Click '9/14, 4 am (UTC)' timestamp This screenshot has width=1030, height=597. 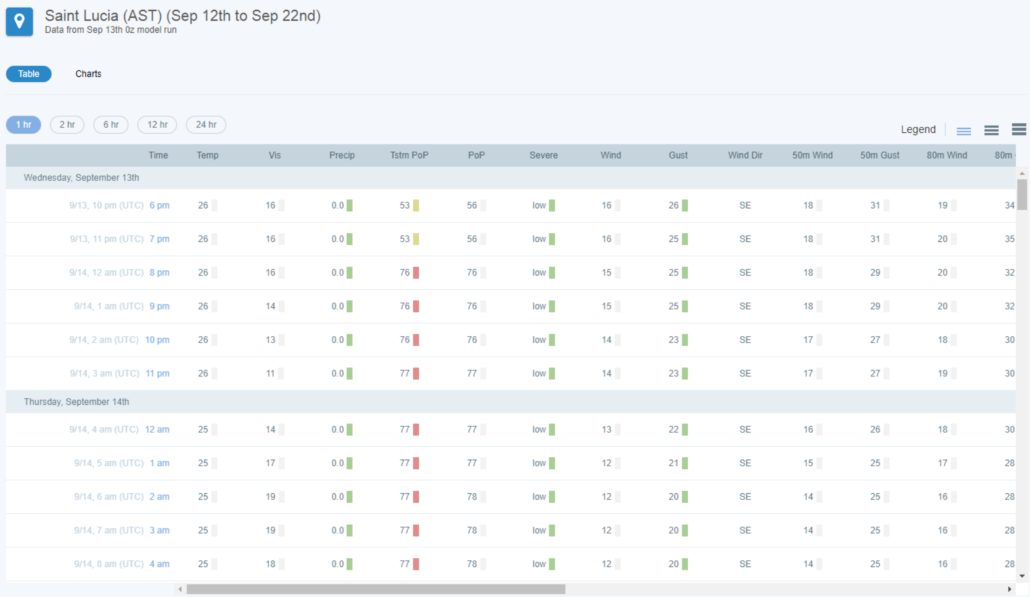coord(104,430)
